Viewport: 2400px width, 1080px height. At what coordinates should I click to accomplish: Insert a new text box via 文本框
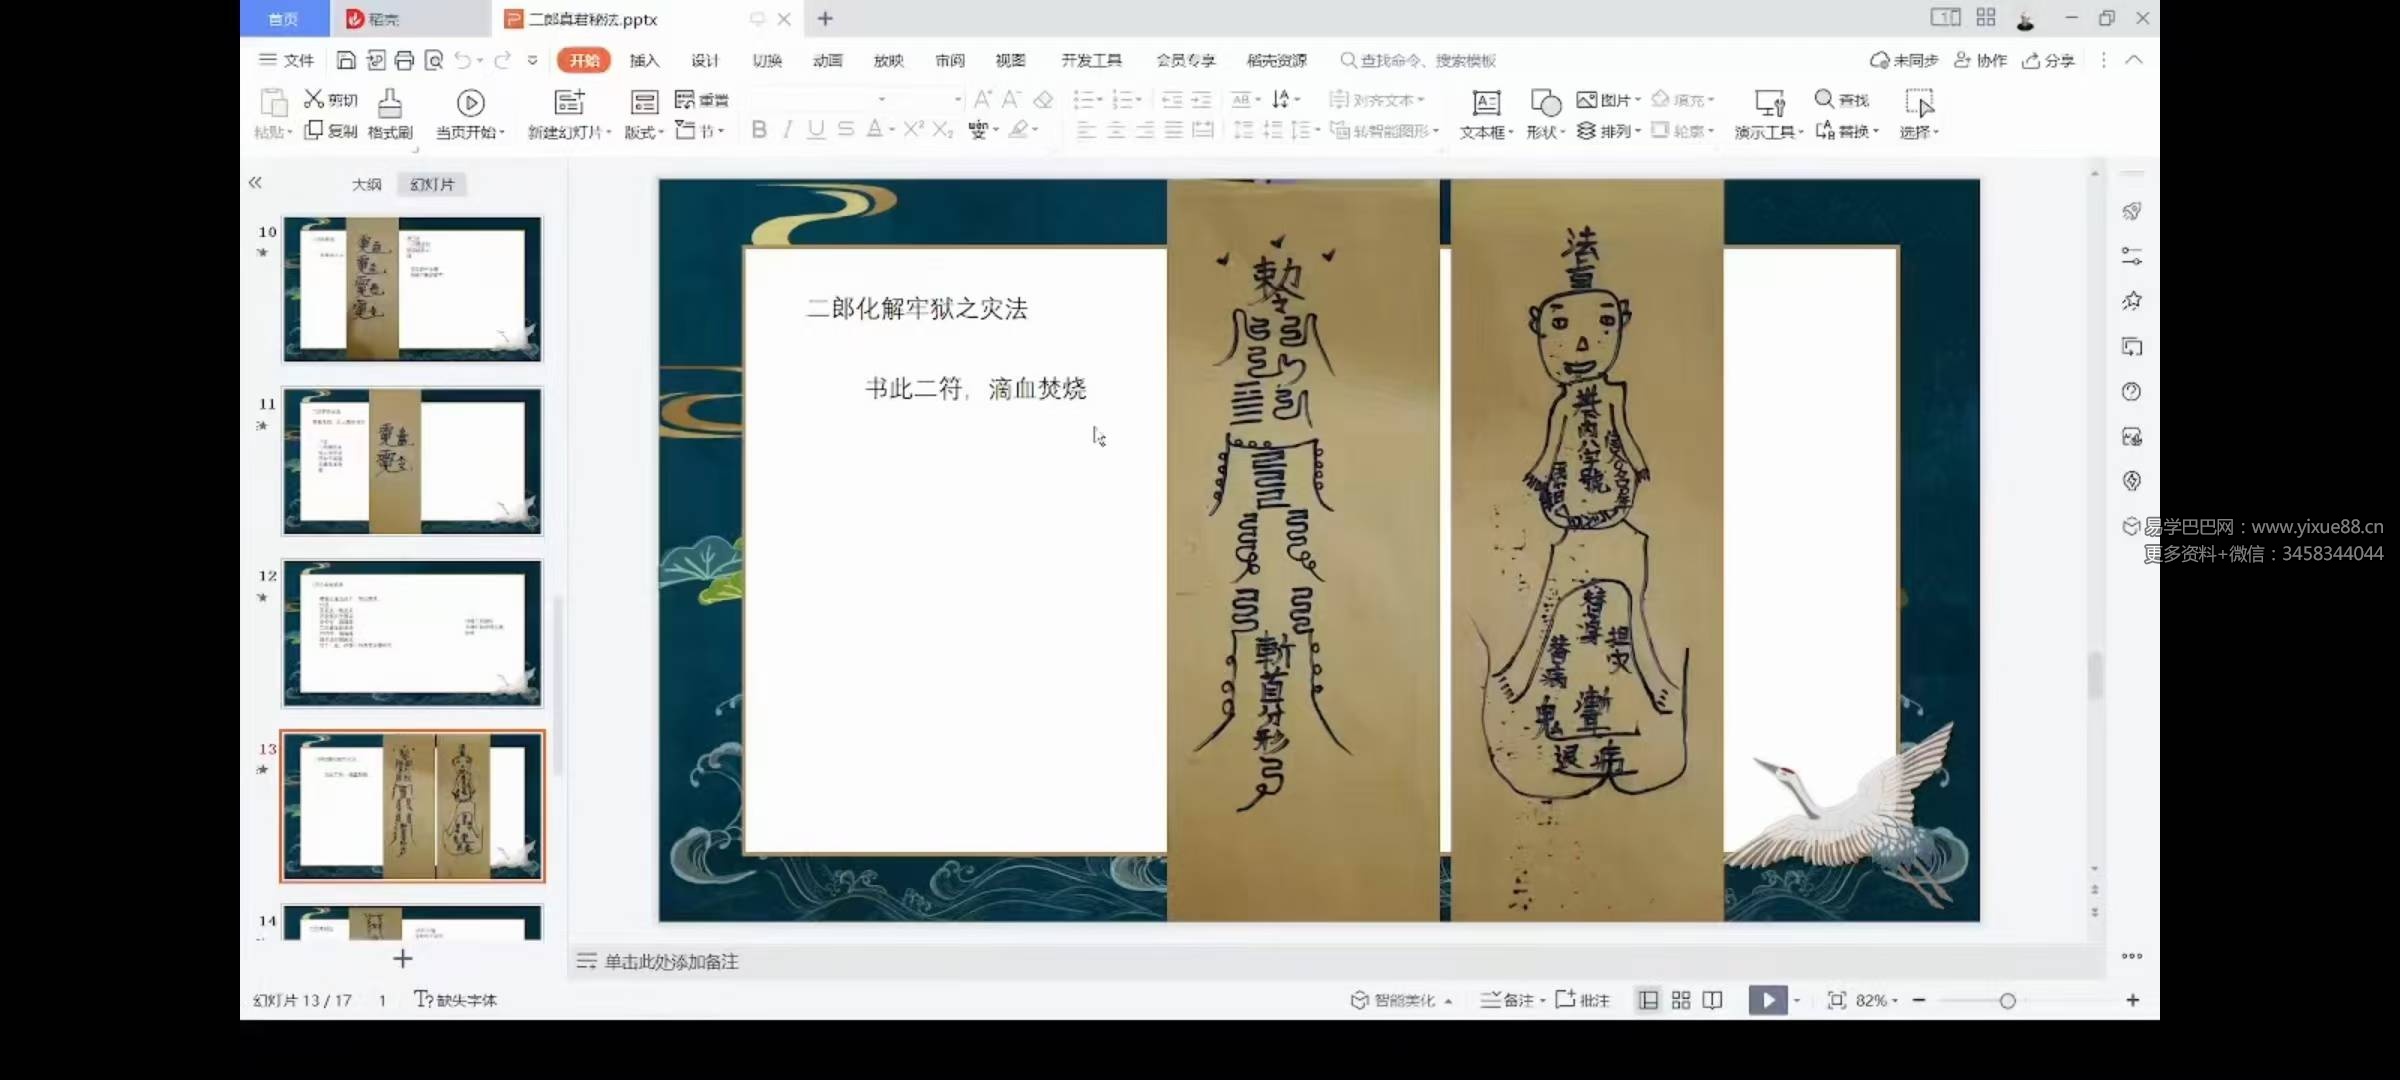click(x=1485, y=113)
